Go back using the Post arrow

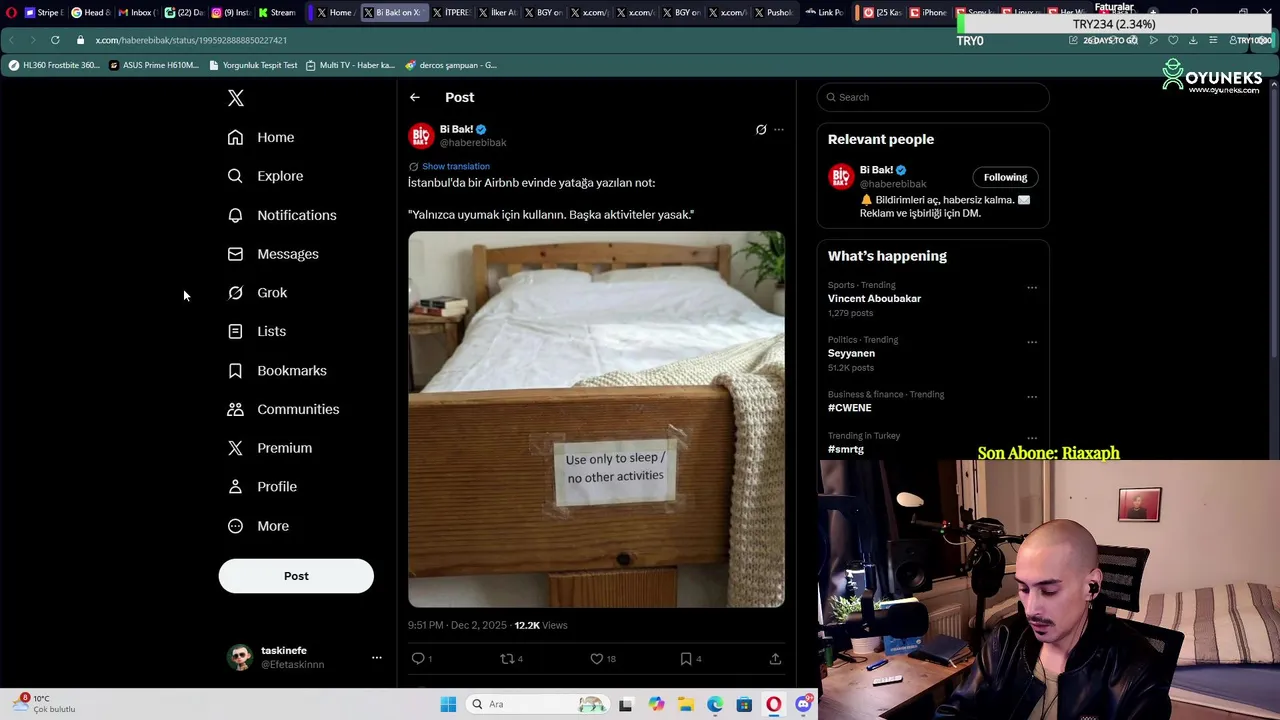click(415, 97)
